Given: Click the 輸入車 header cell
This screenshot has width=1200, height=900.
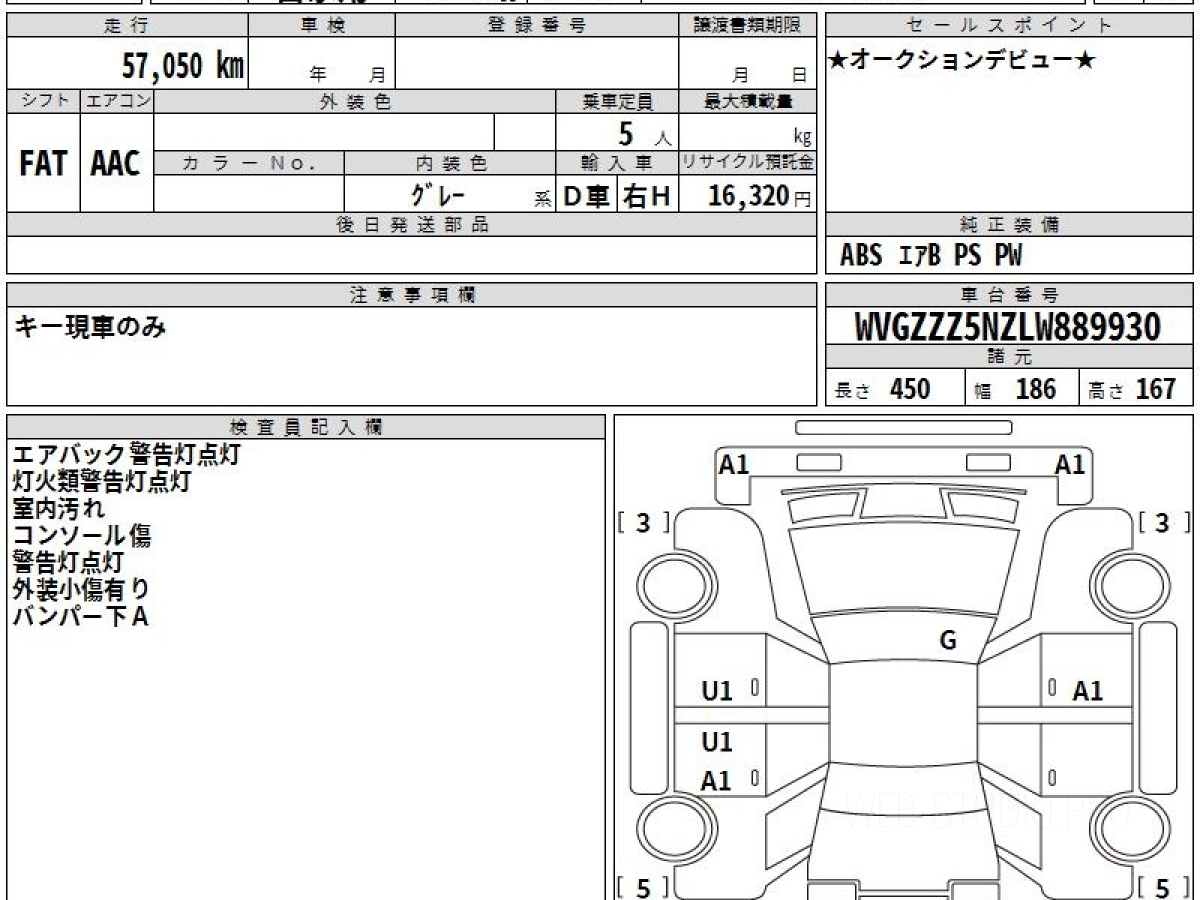Looking at the screenshot, I should coord(617,163).
